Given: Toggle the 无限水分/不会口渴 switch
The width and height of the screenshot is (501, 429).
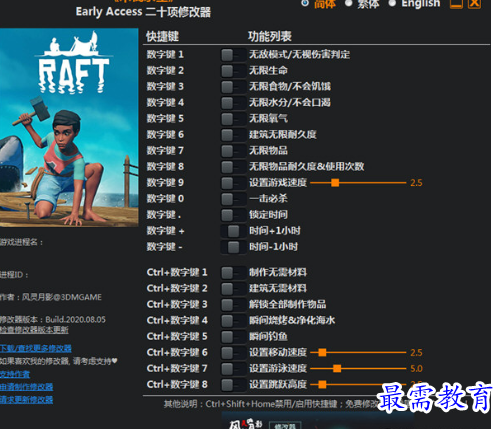Looking at the screenshot, I should 233,103.
